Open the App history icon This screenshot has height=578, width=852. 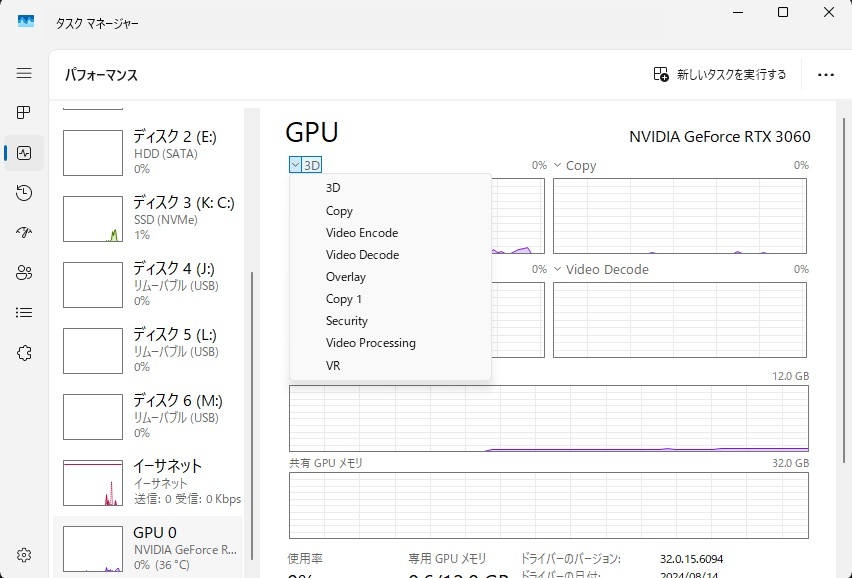click(24, 193)
